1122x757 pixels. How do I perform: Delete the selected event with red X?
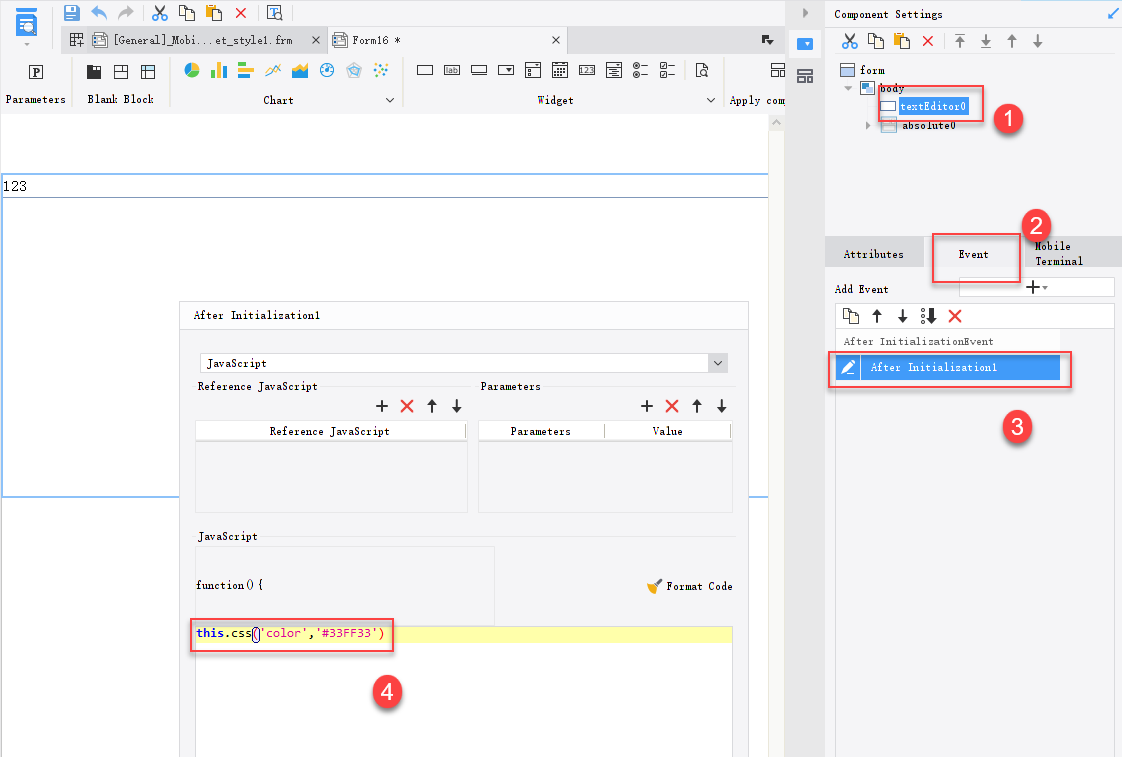955,316
